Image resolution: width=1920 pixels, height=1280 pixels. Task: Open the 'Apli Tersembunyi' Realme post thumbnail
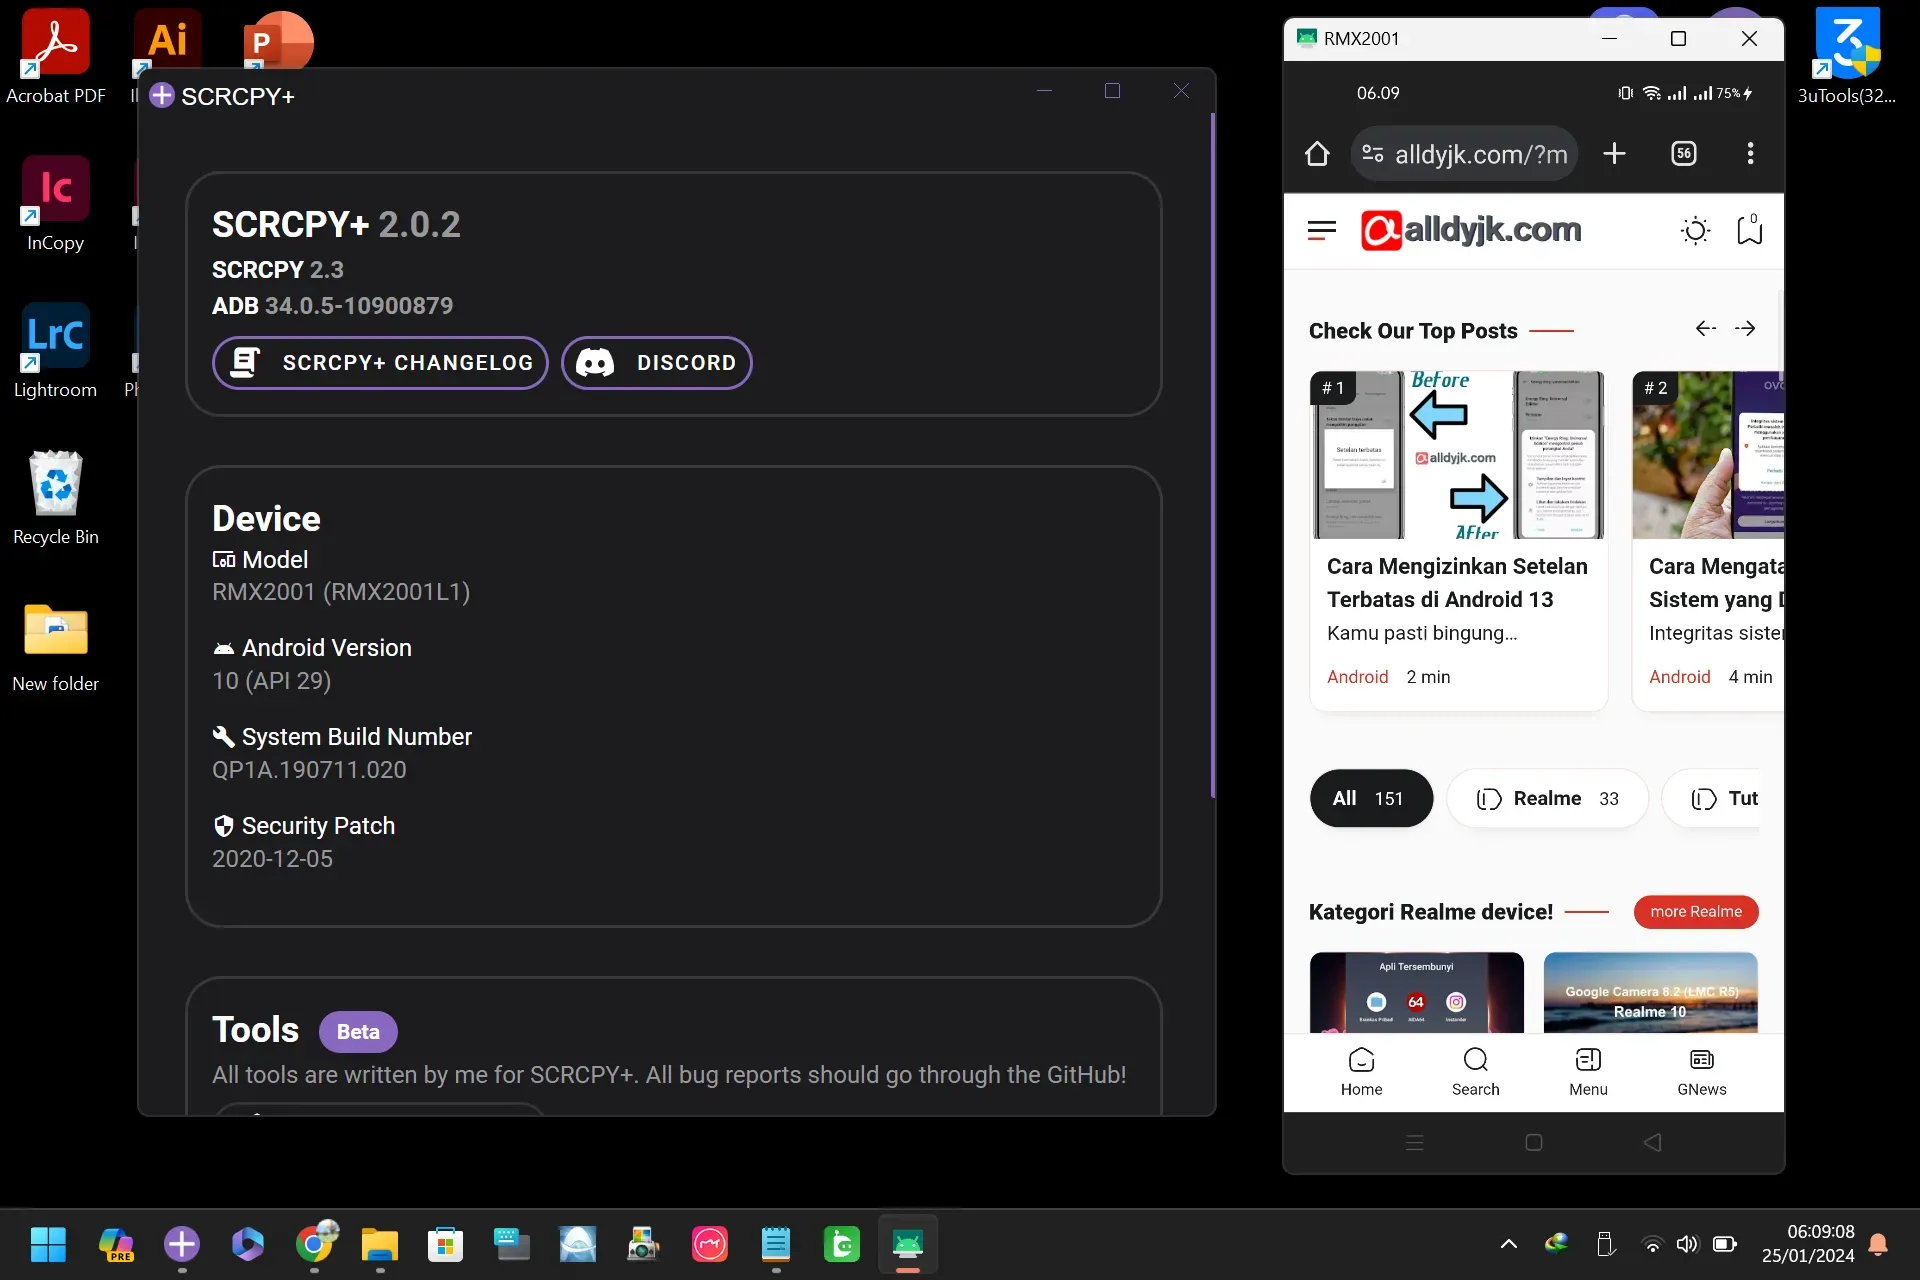1417,992
